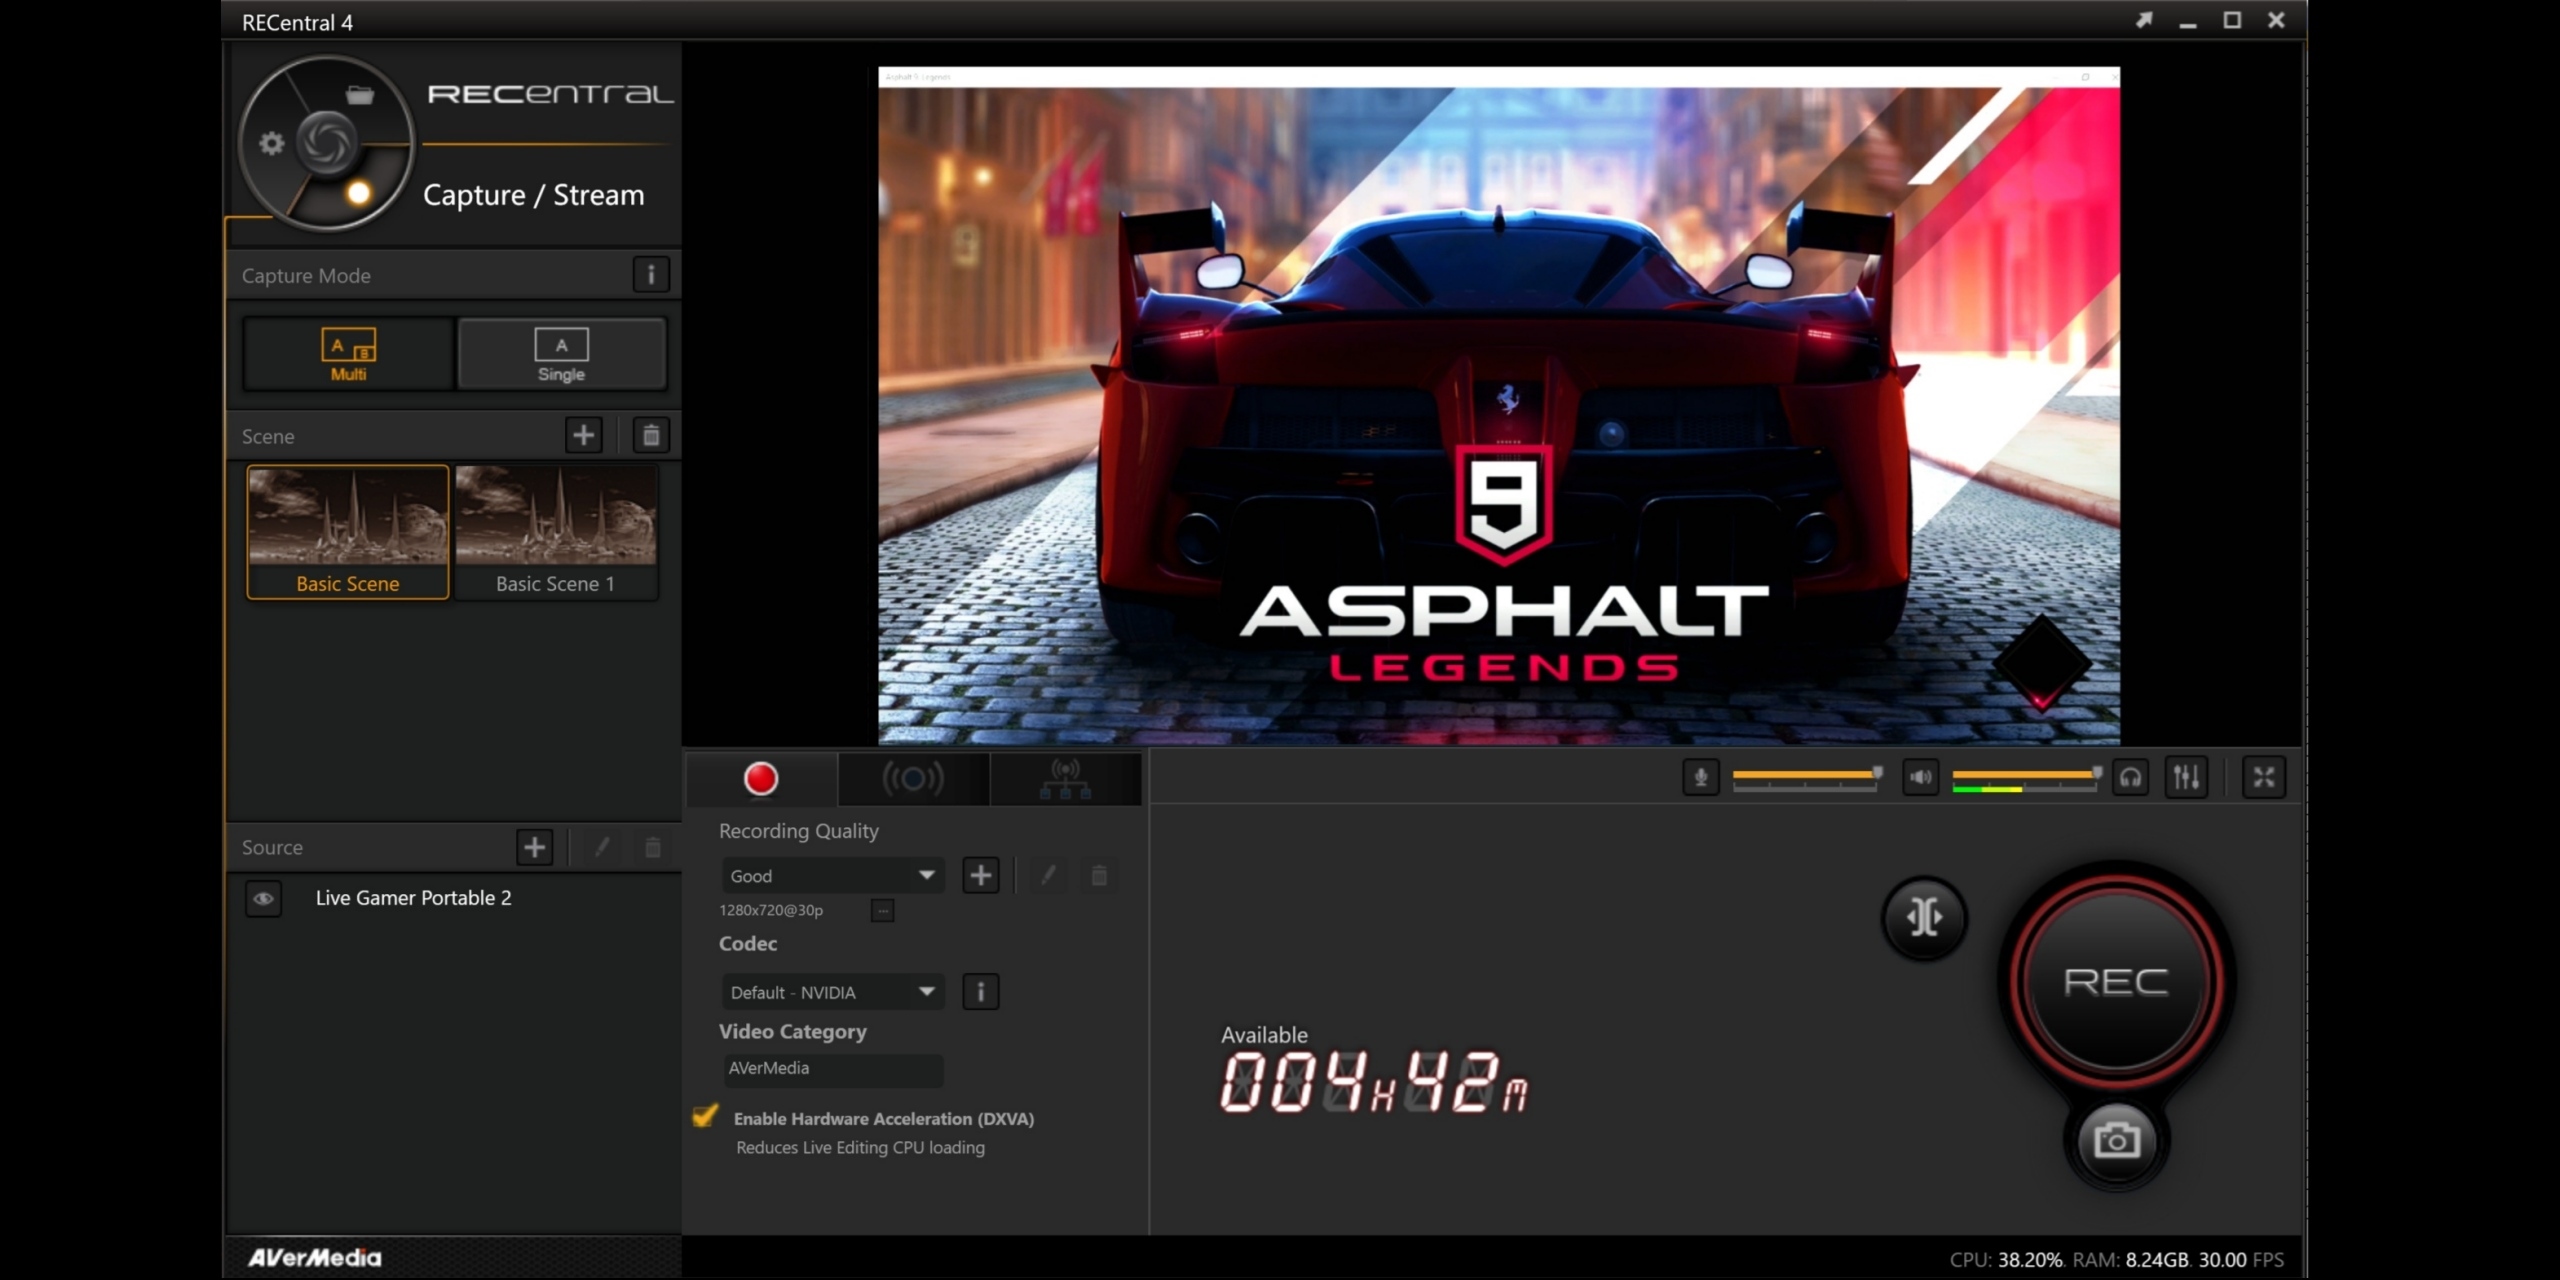Select the Capture/Stream dot in the circular menu
2560x1280 pixels.
click(x=358, y=193)
